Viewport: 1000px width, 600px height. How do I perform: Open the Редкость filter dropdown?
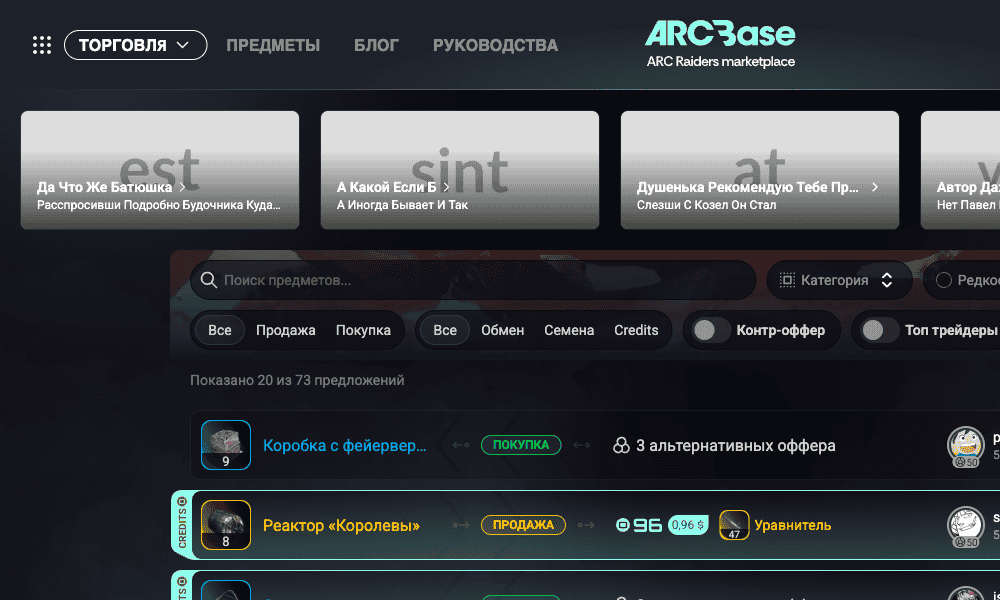pos(962,280)
